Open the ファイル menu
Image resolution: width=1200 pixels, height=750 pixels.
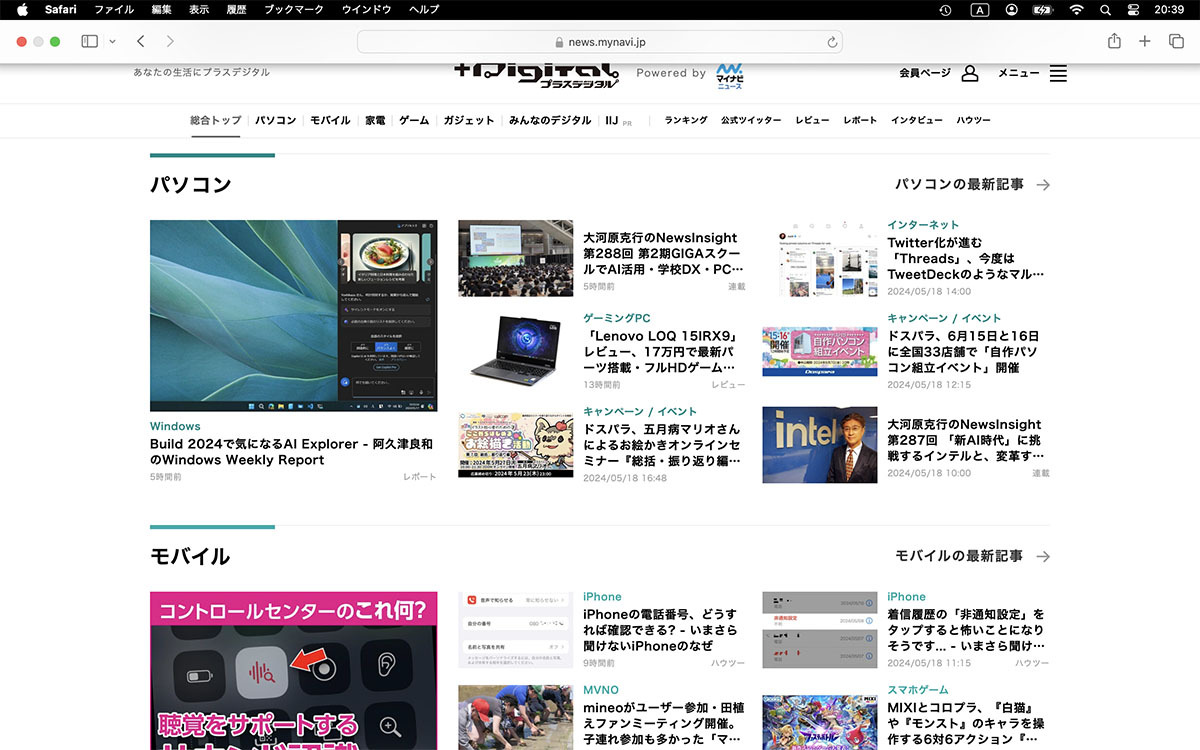point(114,9)
